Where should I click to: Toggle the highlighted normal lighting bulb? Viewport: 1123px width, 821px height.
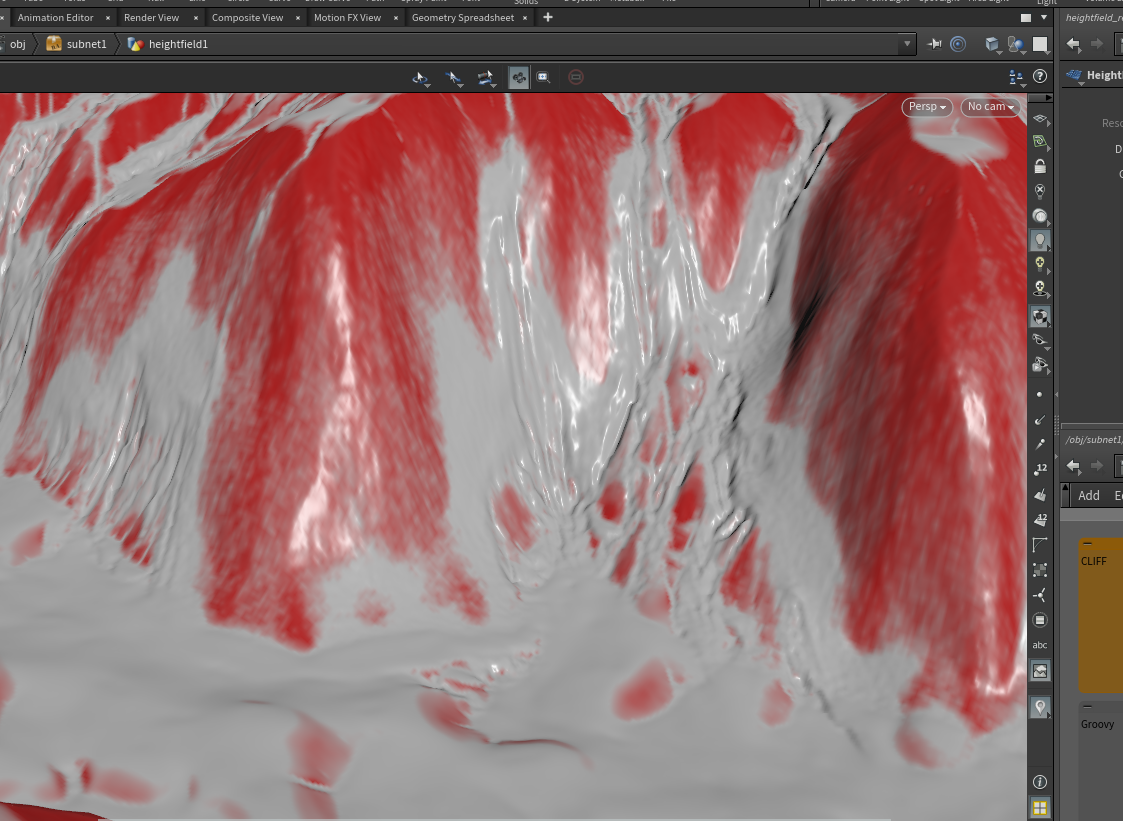tap(1040, 241)
